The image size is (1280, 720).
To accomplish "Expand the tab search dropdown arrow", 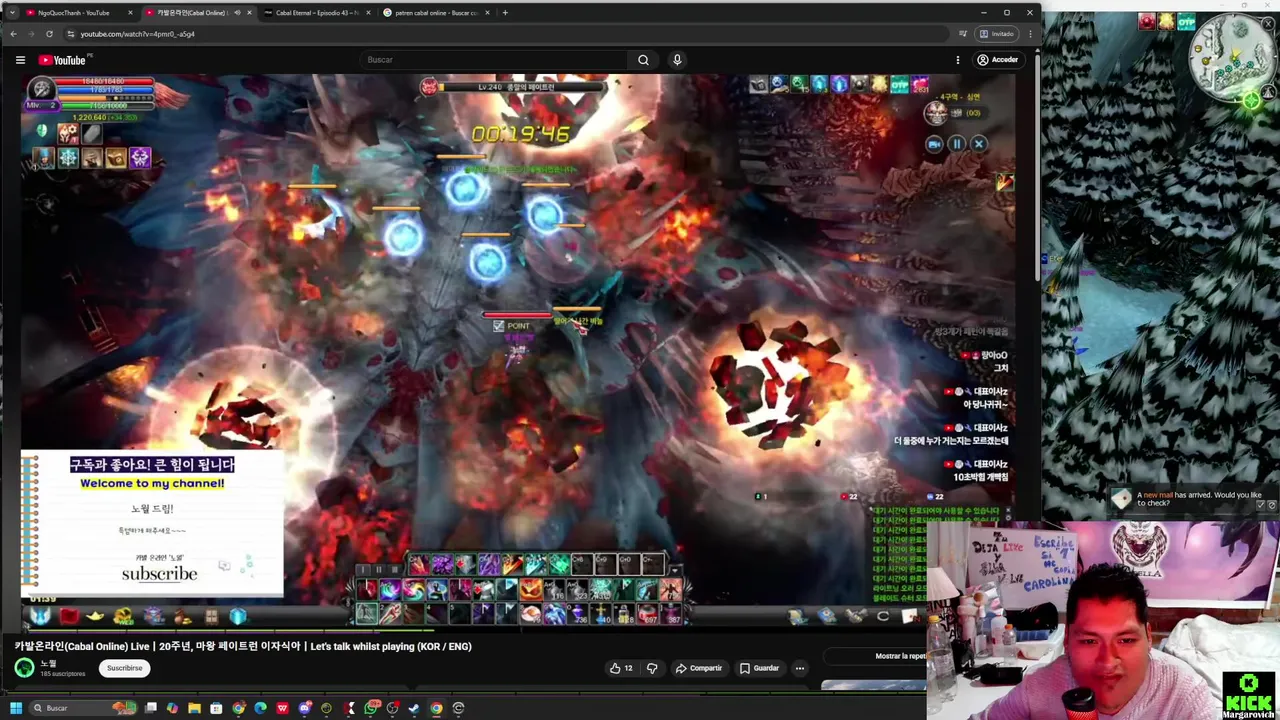I will 11,13.
